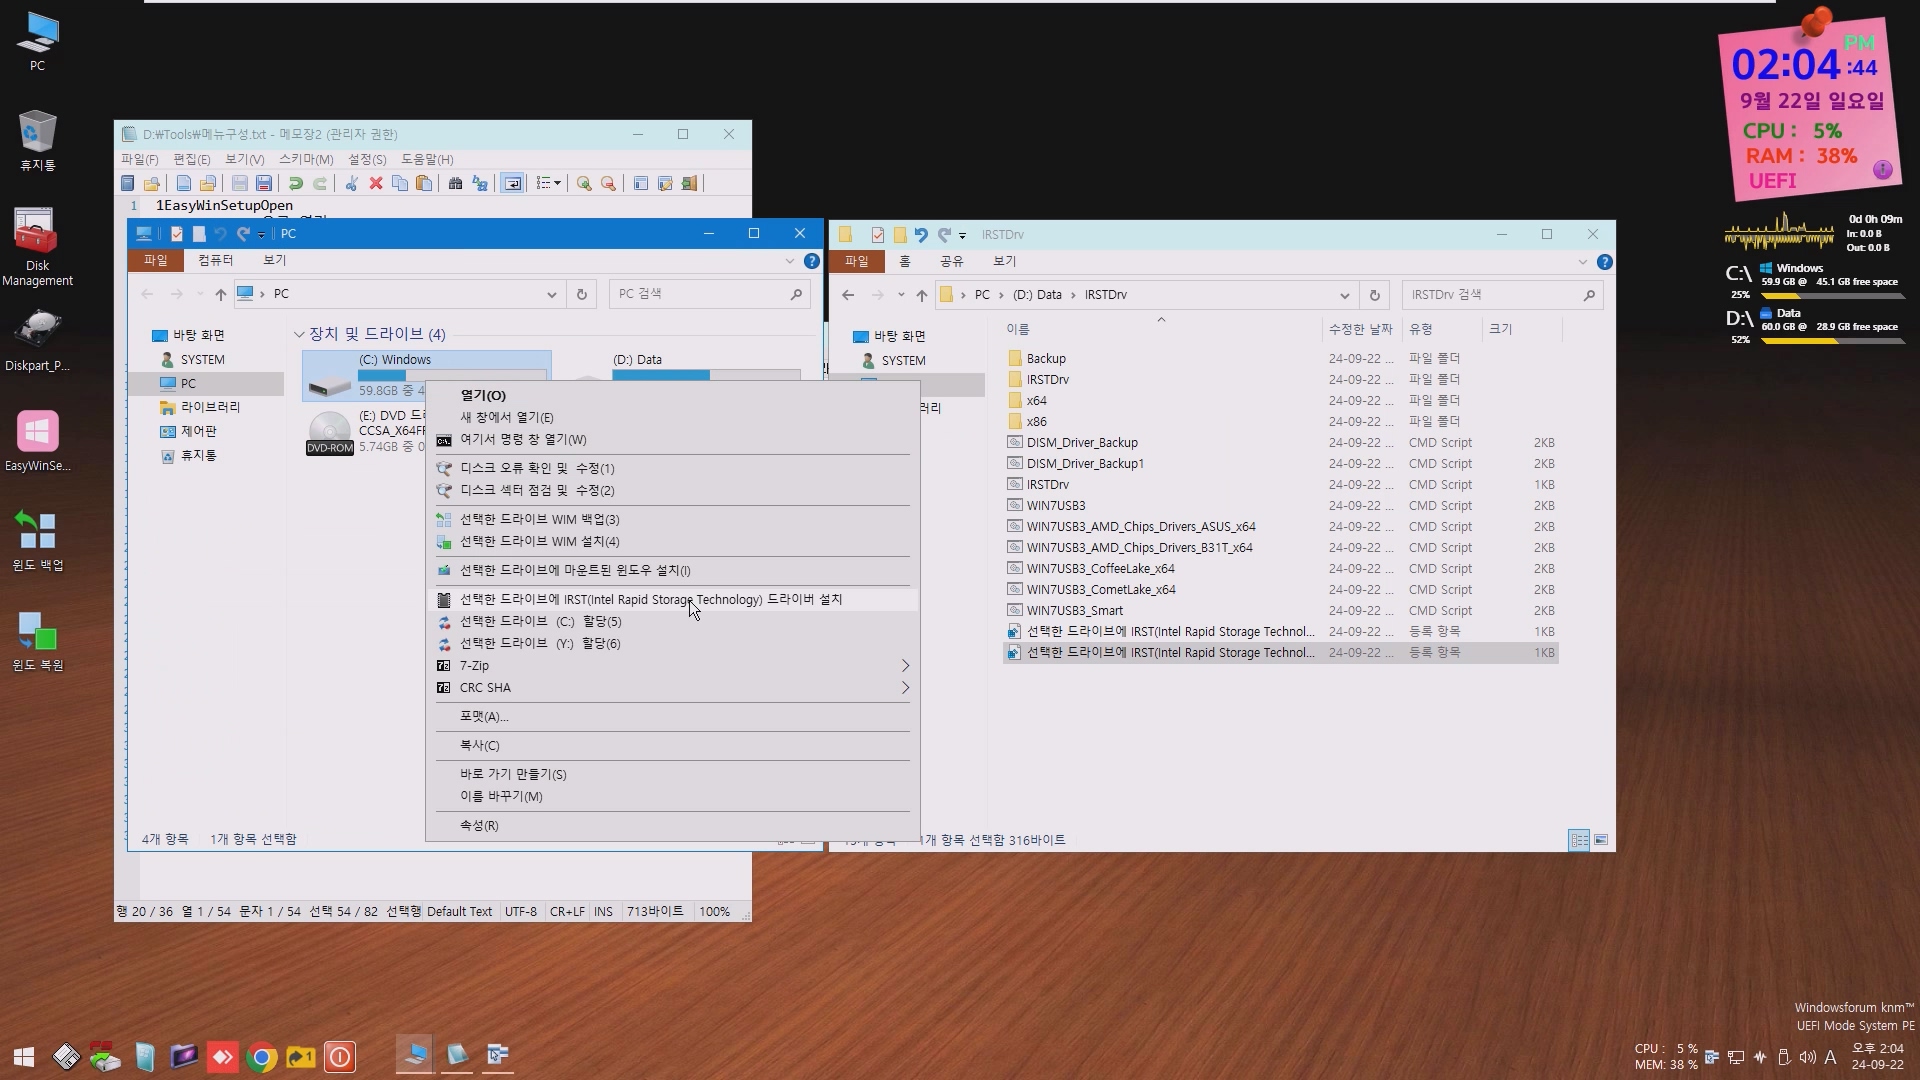Open the 휴지통 recycle bin desktop icon
Viewport: 1920px width, 1080px height.
(37, 140)
